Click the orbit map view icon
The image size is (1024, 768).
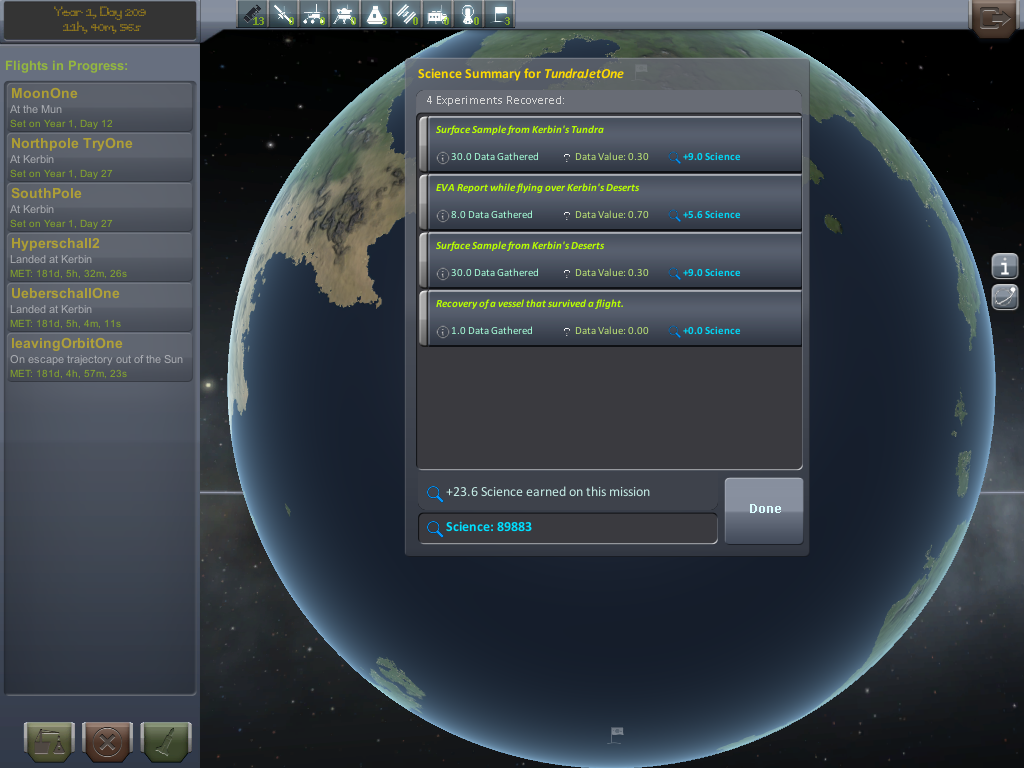tap(1004, 297)
